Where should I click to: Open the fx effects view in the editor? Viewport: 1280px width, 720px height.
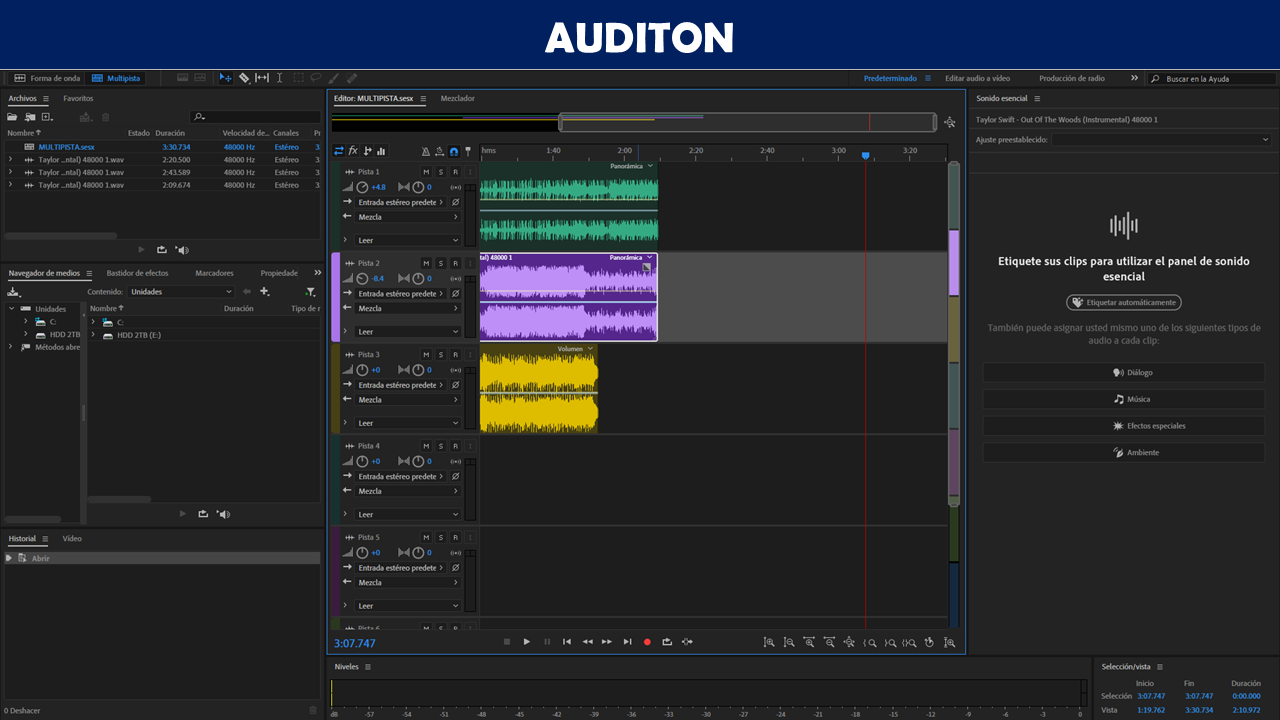(x=353, y=151)
